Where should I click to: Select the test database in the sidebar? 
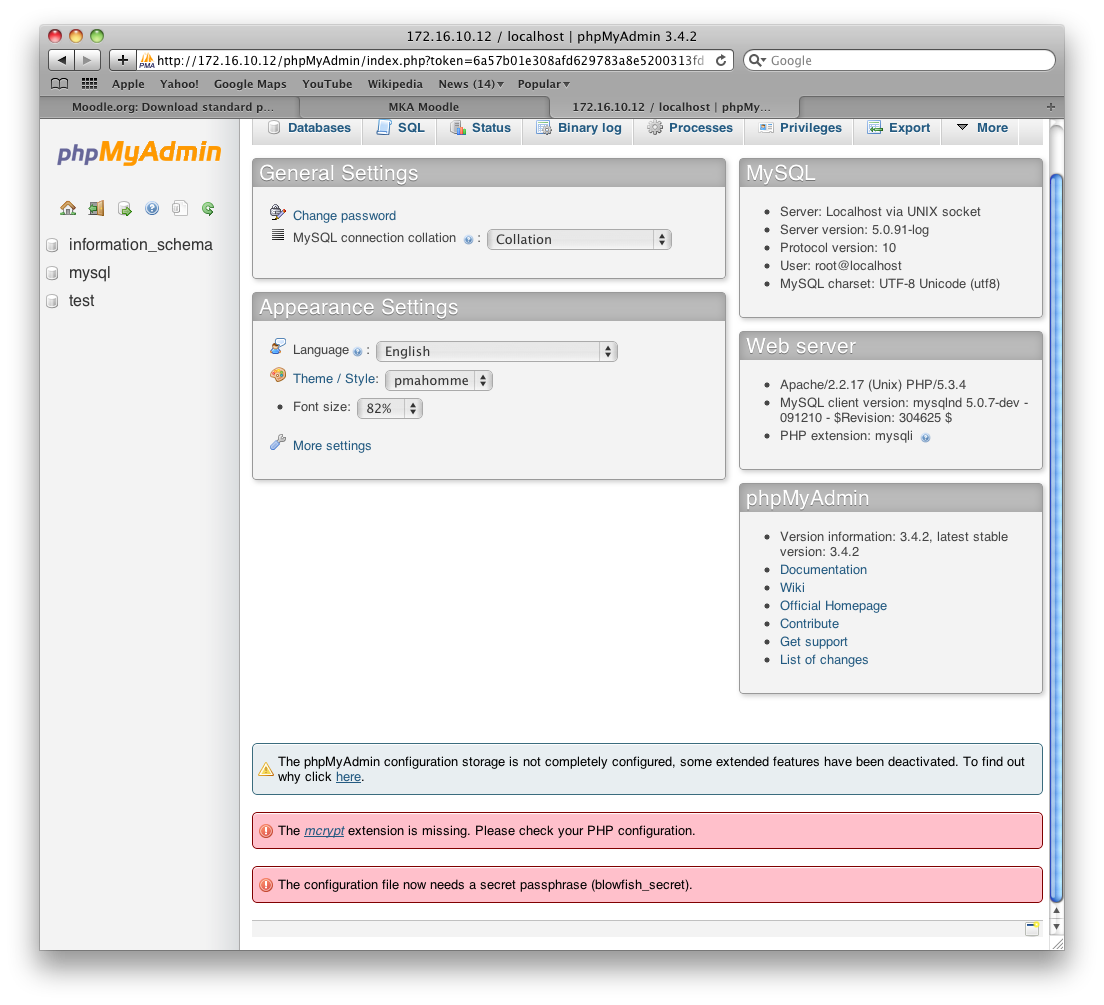coord(82,301)
